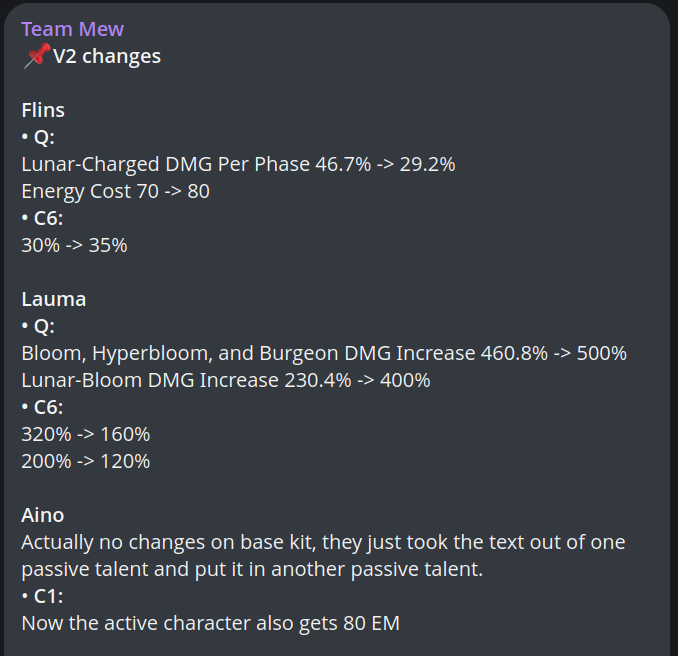This screenshot has width=678, height=656.
Task: Click the Lunar-Charged DMG Per Phase line
Action: [238, 164]
